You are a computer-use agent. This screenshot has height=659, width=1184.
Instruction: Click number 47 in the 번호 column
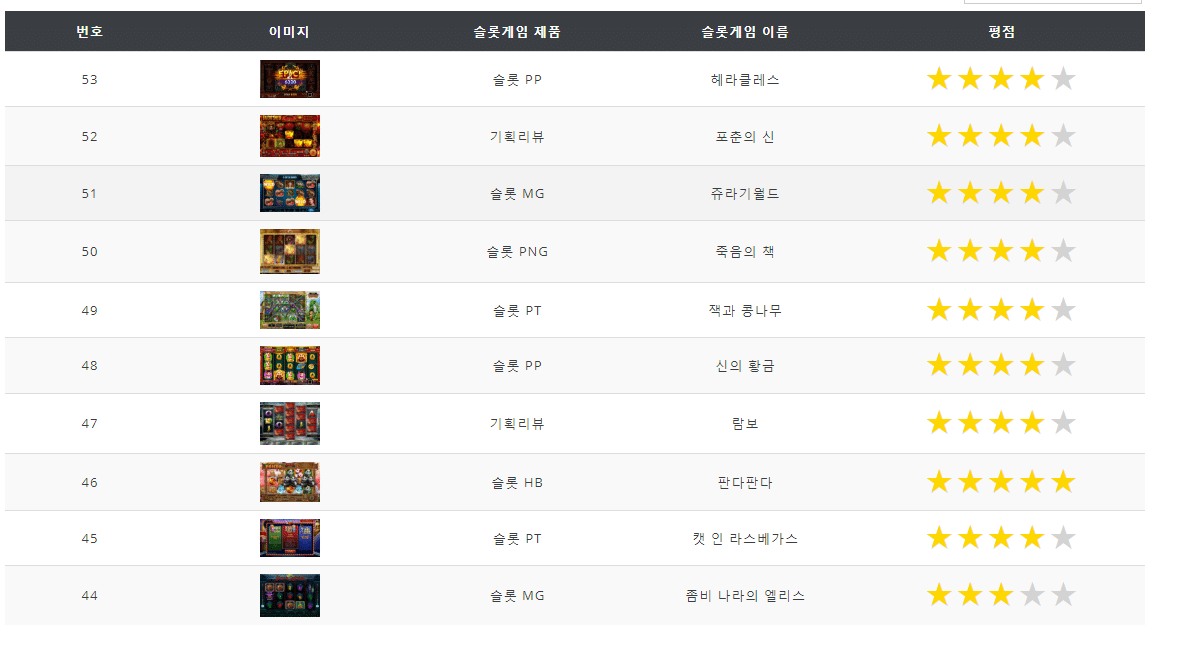[x=89, y=423]
